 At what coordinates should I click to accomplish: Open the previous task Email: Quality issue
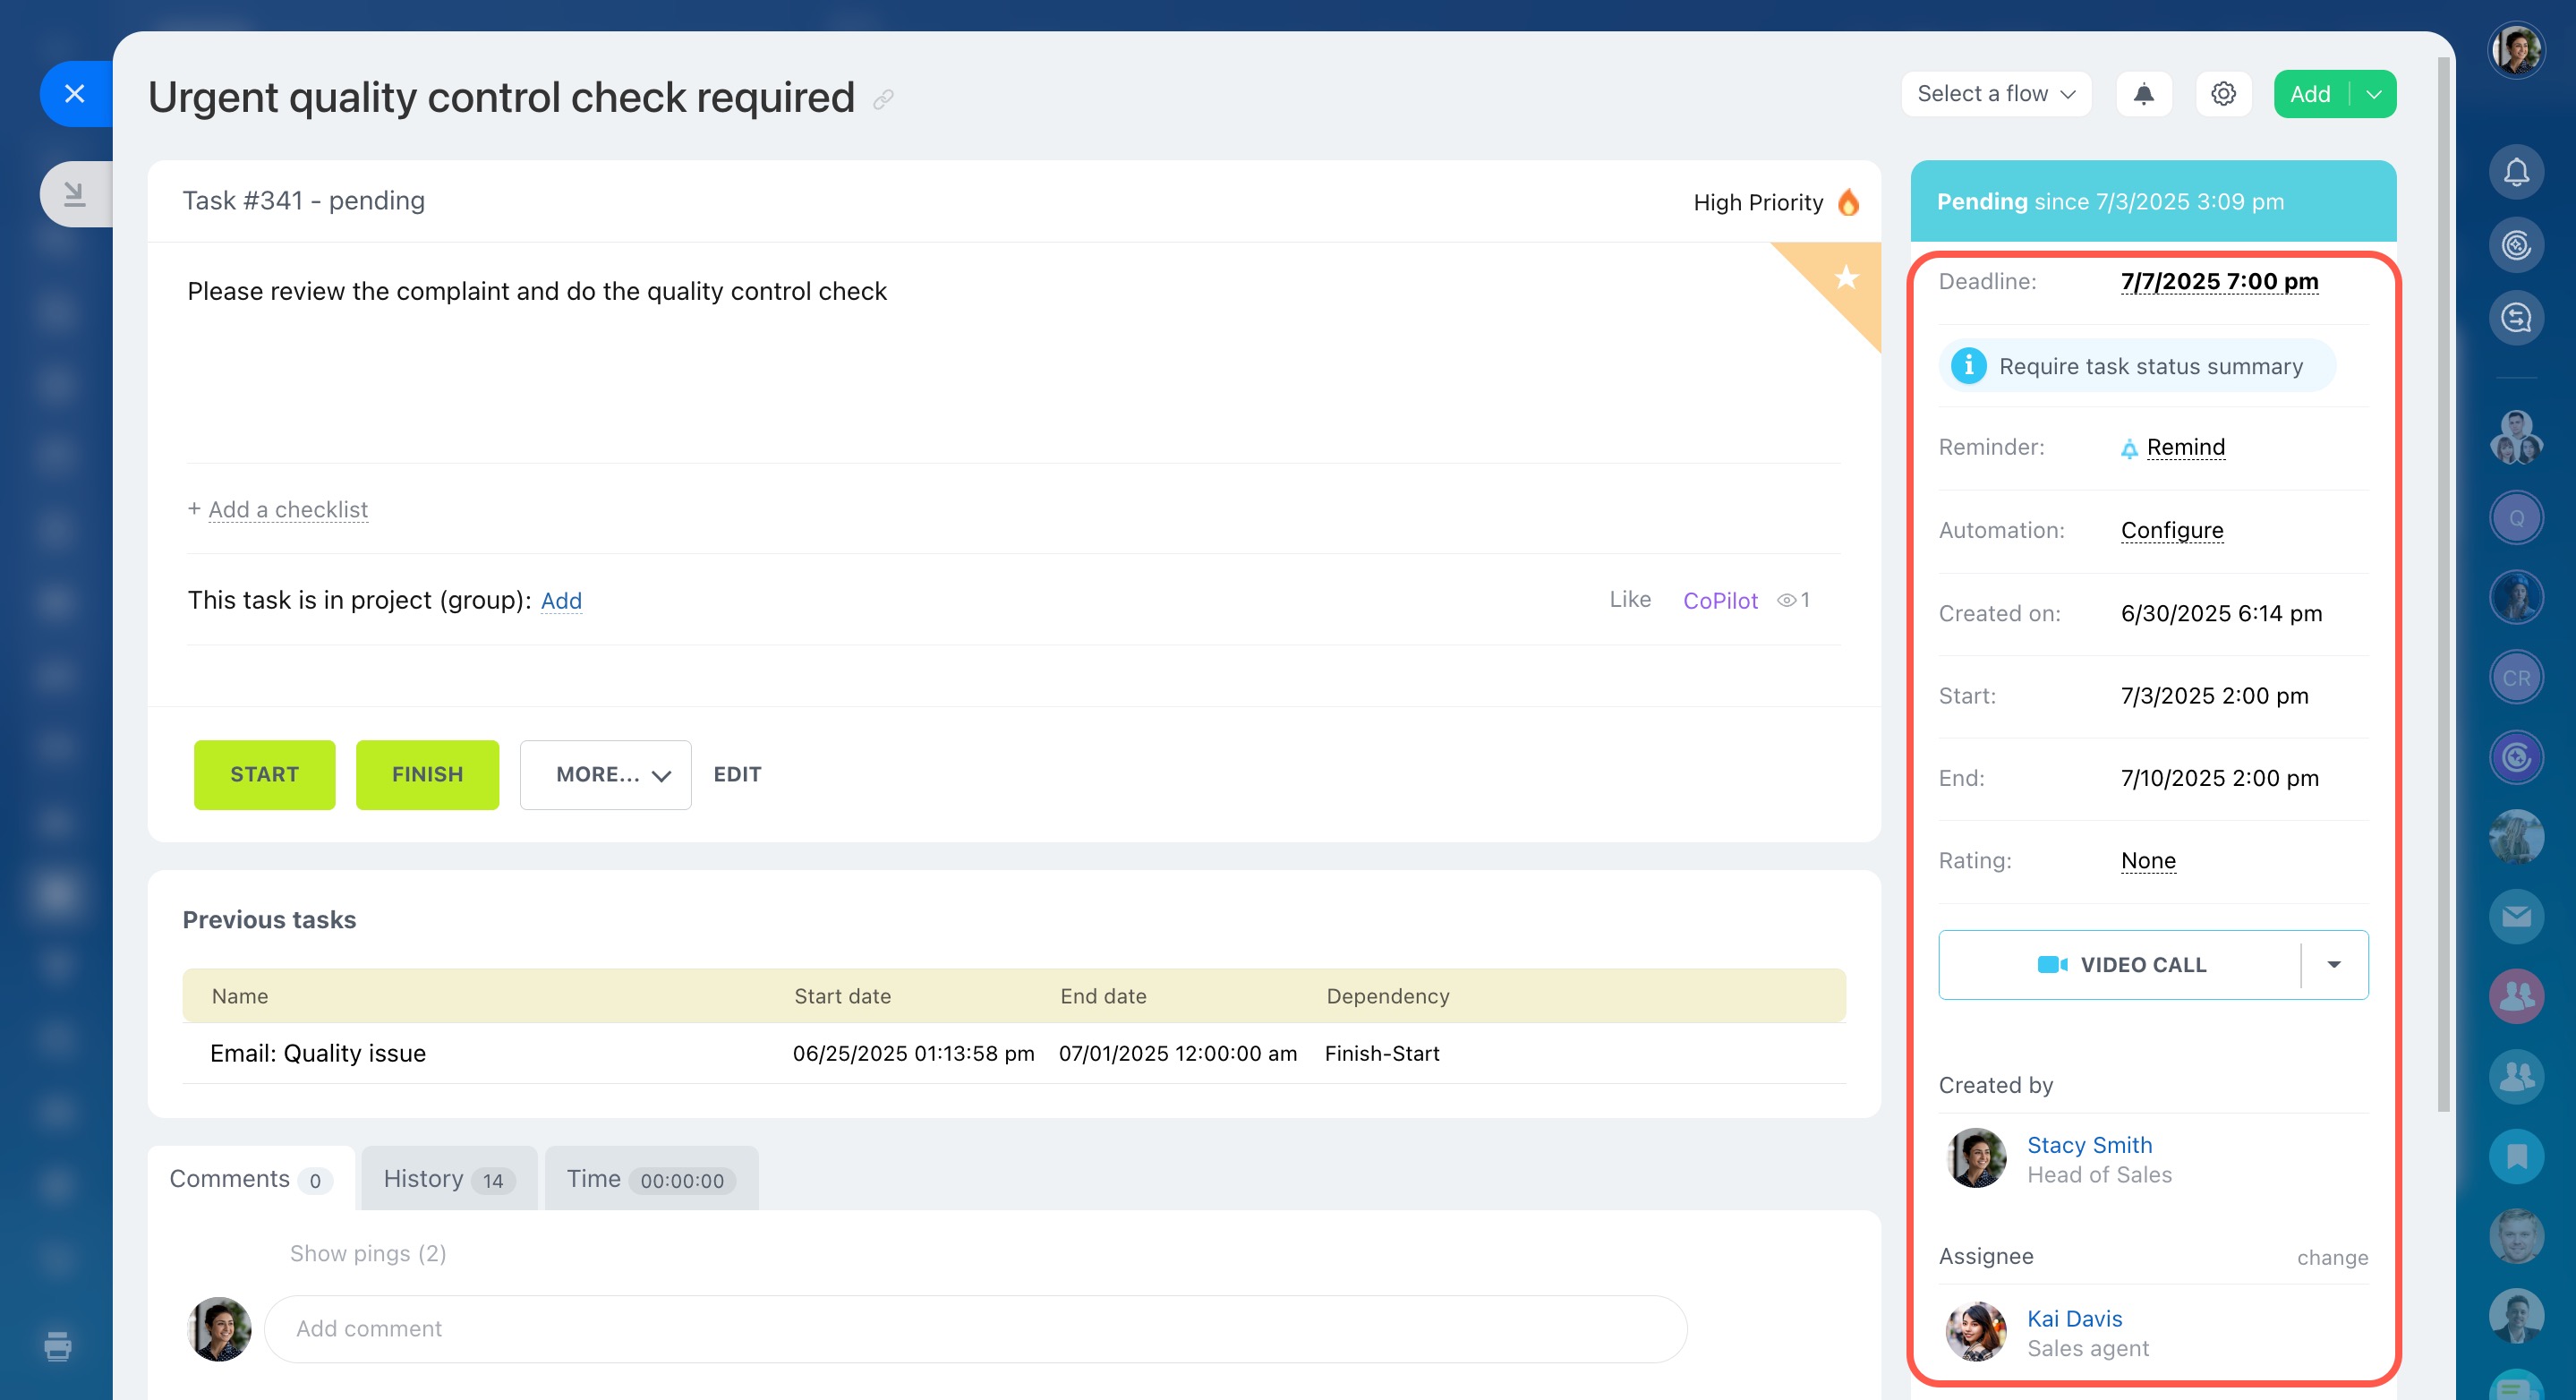click(318, 1053)
